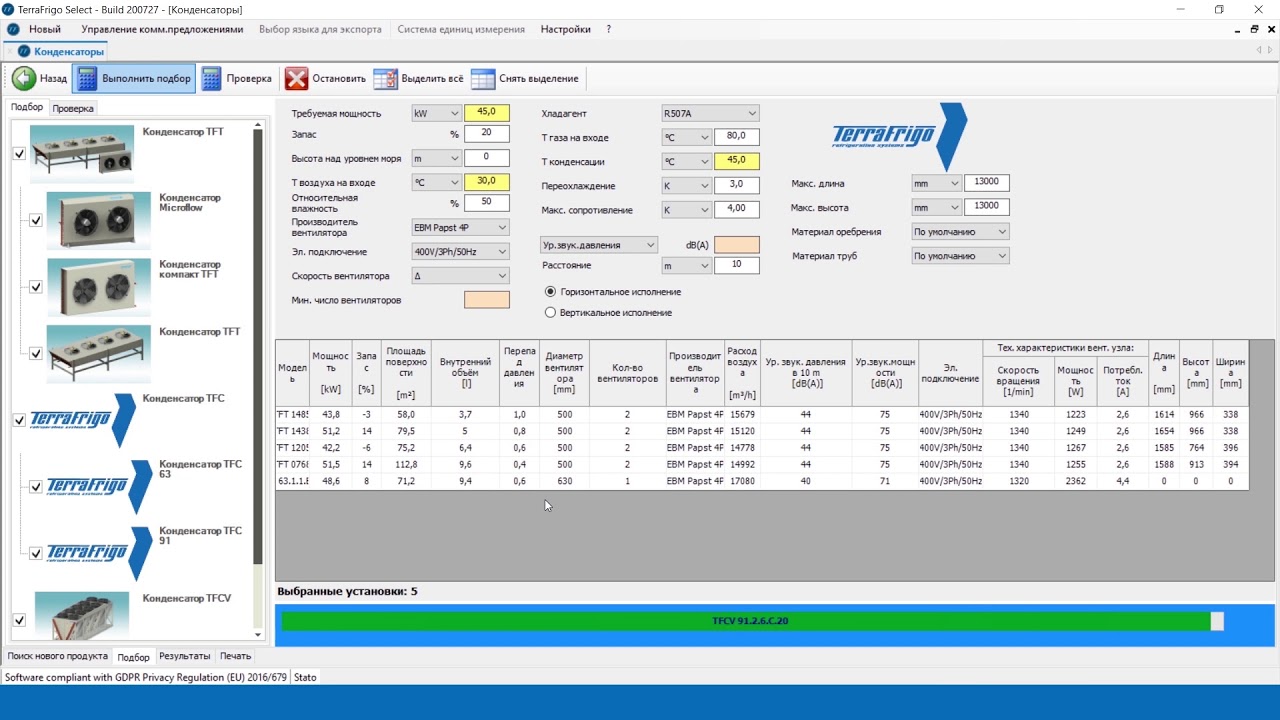The image size is (1280, 720).
Task: Open the Хладагент R507A dropdown
Action: 710,114
